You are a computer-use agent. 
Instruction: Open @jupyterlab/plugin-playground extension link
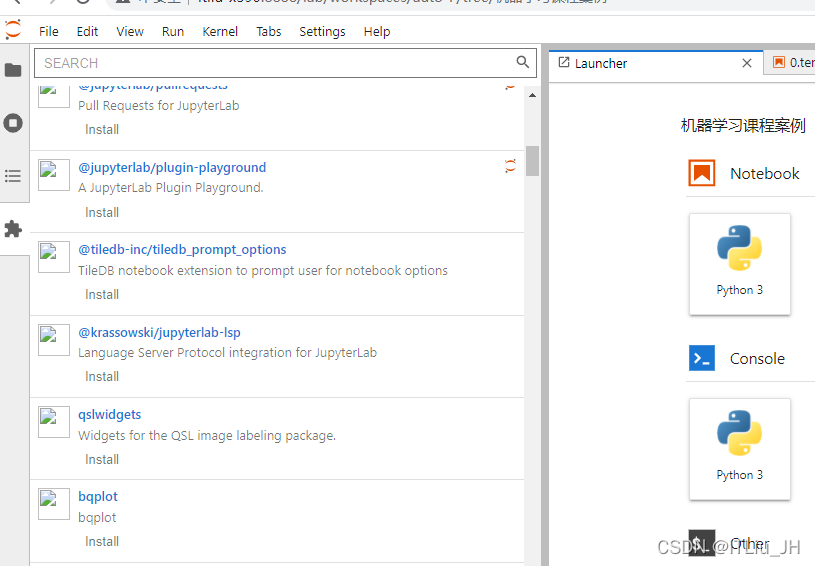(172, 167)
